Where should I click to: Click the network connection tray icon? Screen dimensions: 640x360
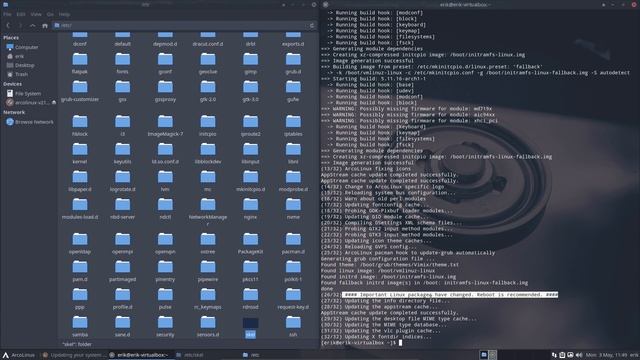(554, 355)
